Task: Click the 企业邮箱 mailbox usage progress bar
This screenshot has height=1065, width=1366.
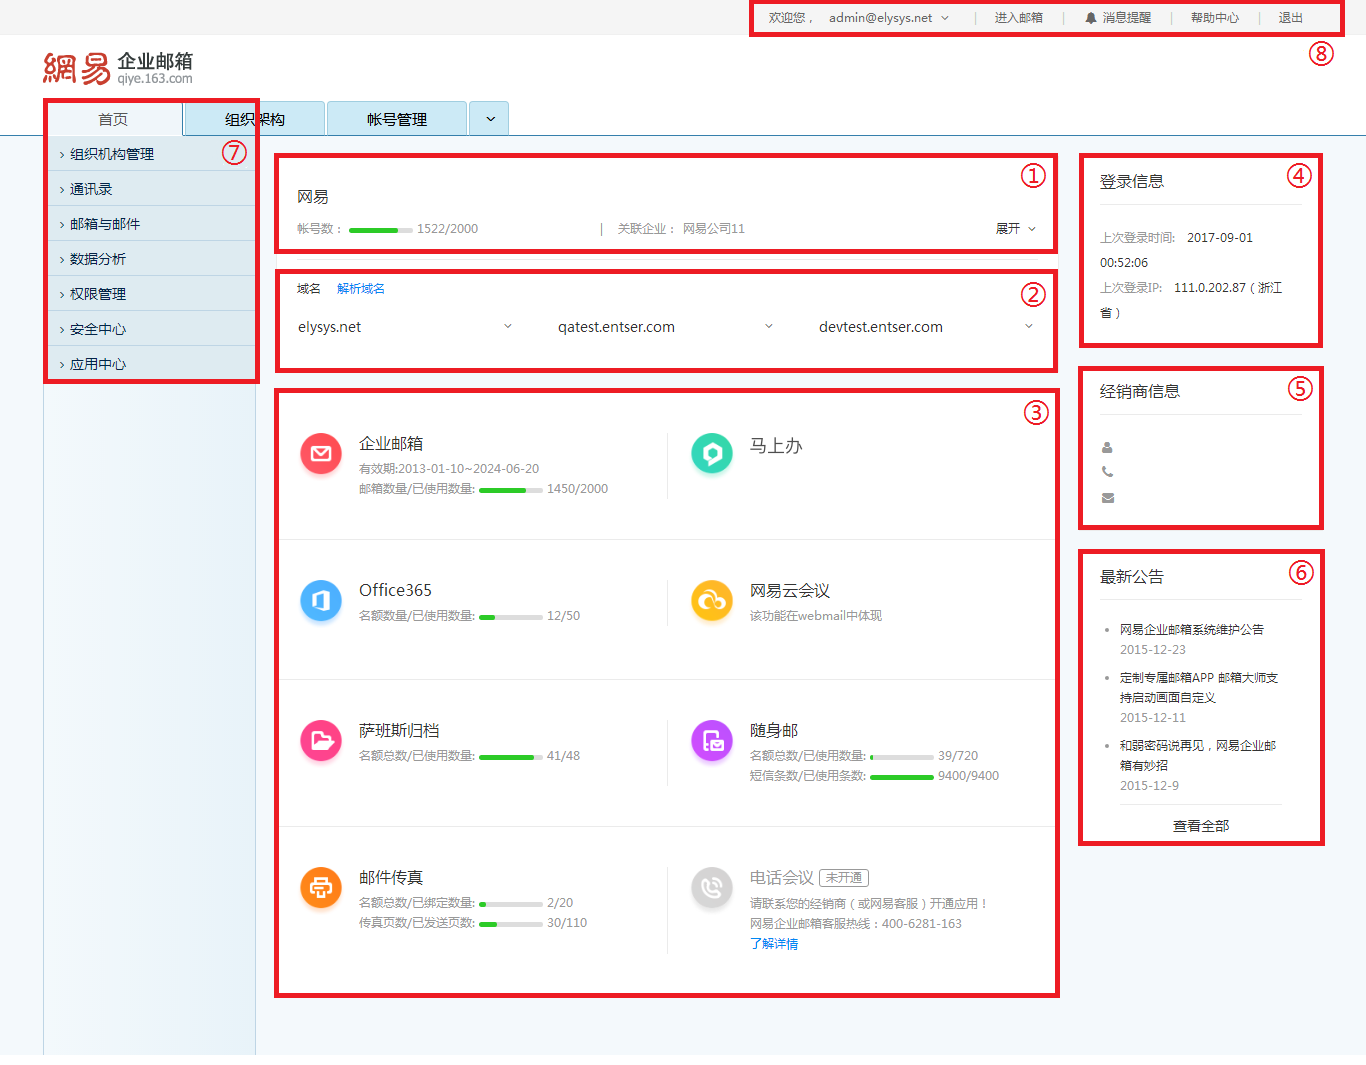Action: pyautogui.click(x=510, y=490)
